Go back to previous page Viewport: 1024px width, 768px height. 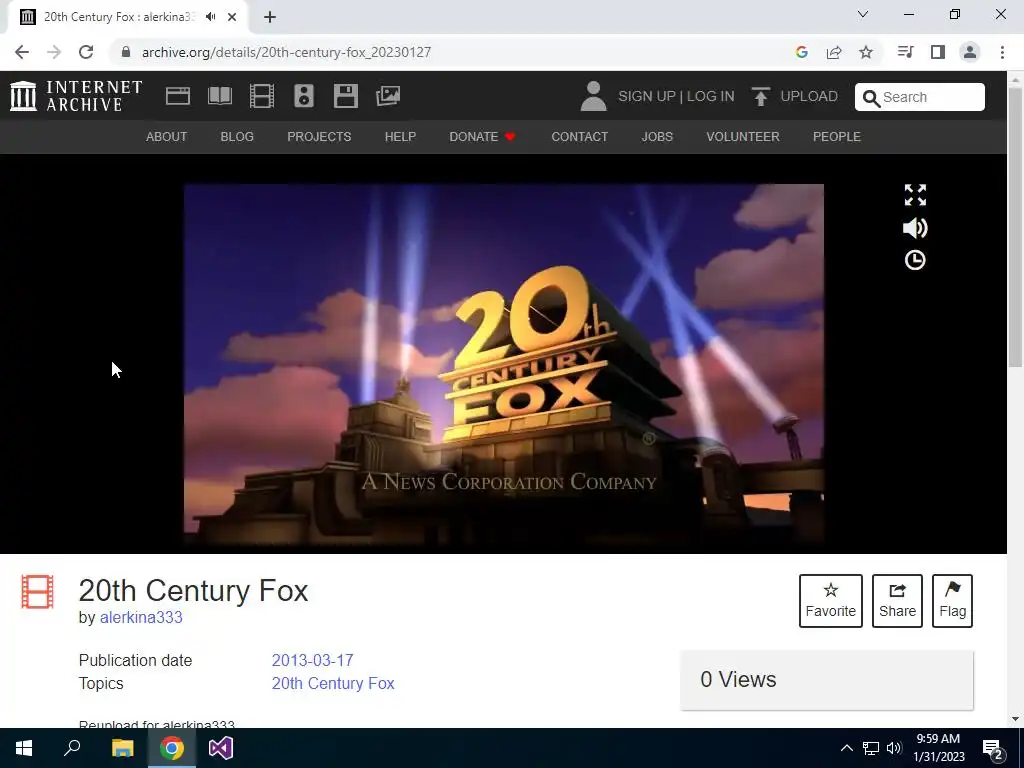click(x=22, y=52)
